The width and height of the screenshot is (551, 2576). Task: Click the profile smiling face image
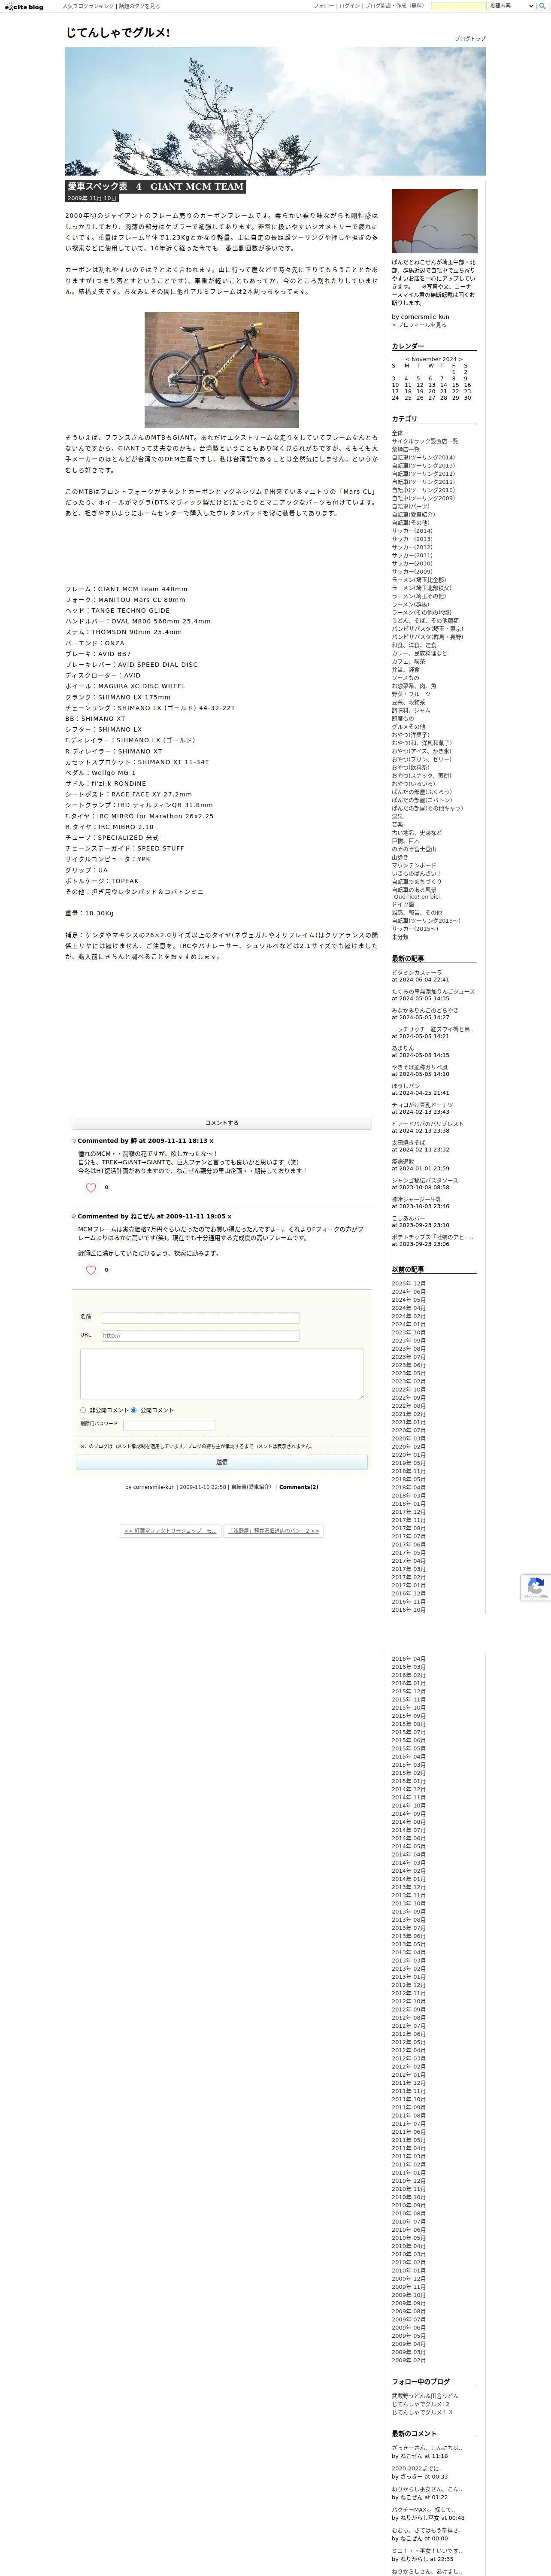point(434,221)
